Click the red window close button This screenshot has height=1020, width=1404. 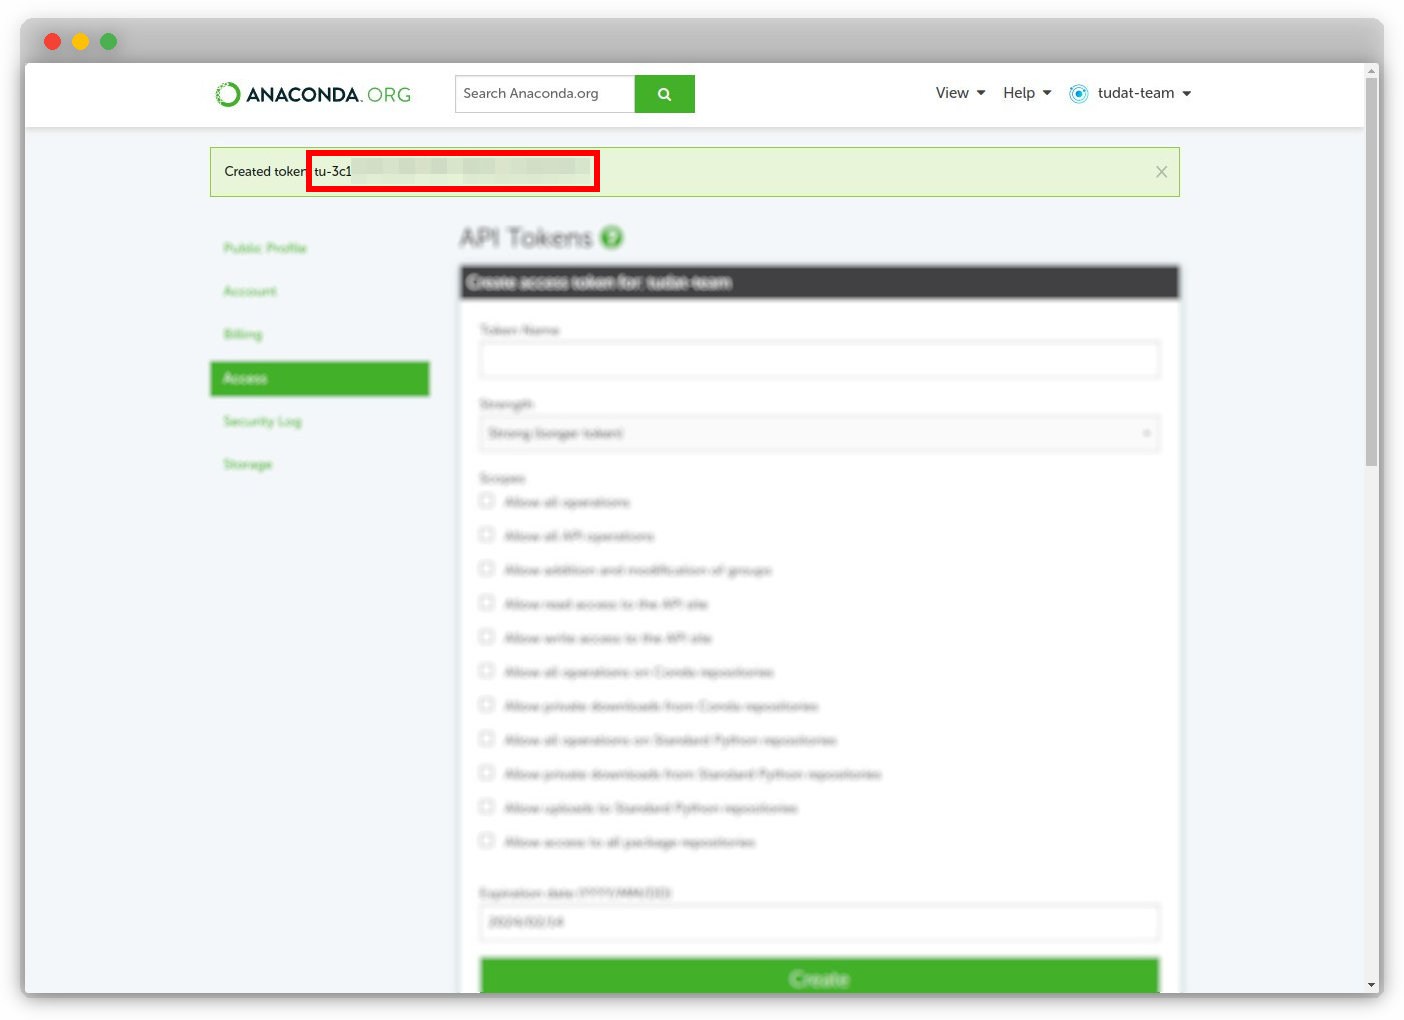click(53, 41)
